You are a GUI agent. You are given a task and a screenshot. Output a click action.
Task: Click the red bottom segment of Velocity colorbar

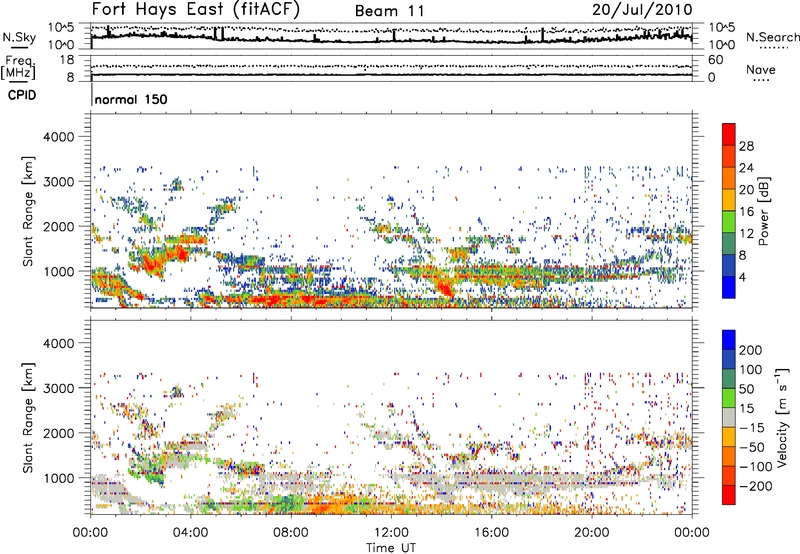click(729, 495)
